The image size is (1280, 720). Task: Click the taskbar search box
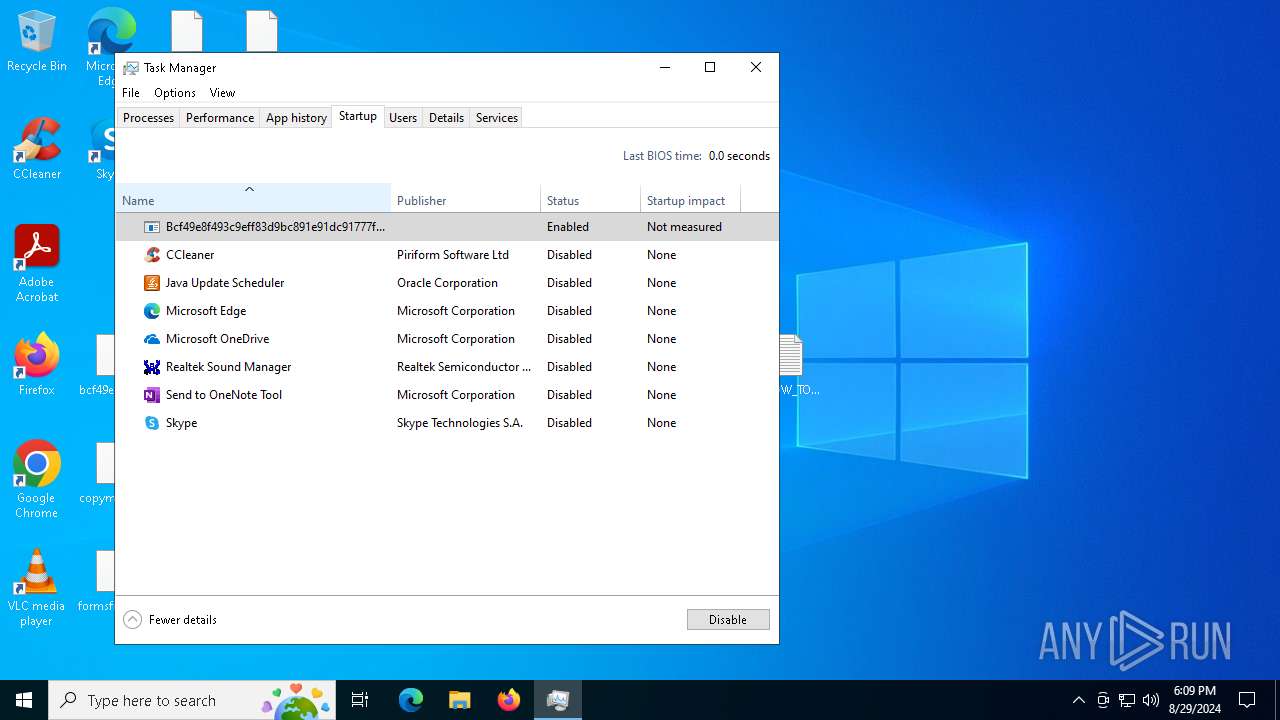193,700
